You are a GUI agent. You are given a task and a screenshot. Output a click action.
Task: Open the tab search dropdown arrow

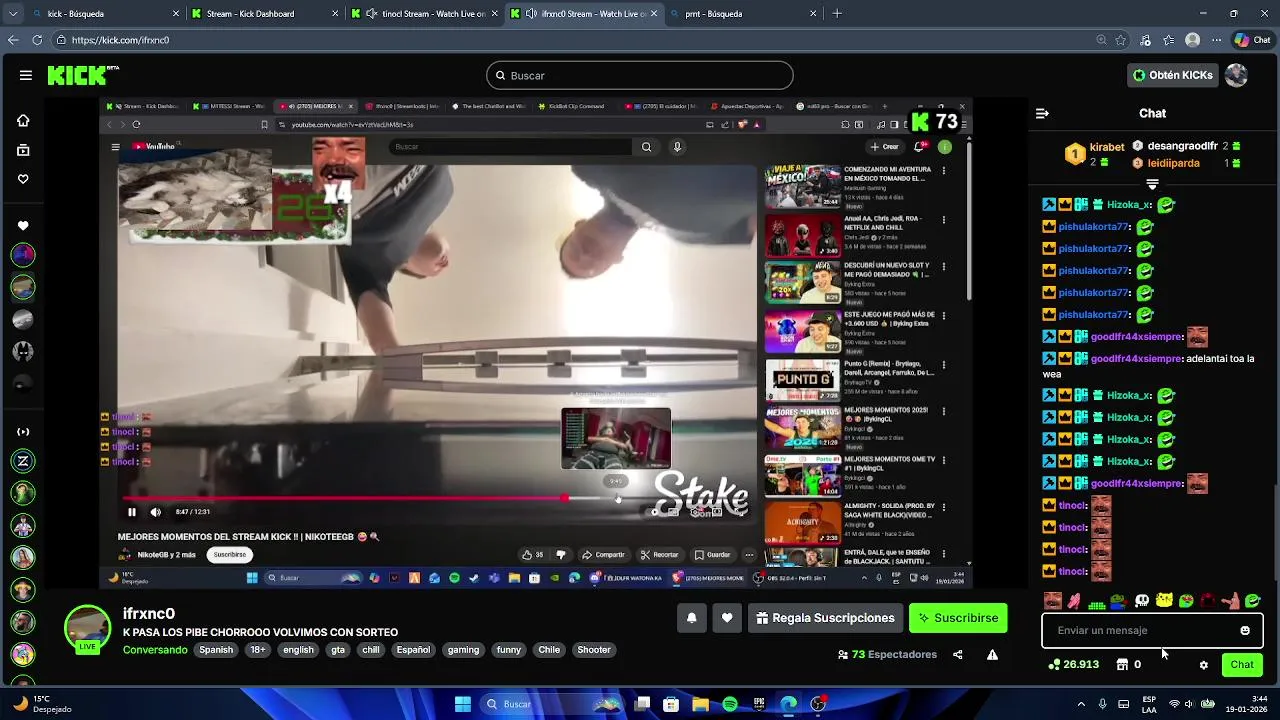pos(13,14)
